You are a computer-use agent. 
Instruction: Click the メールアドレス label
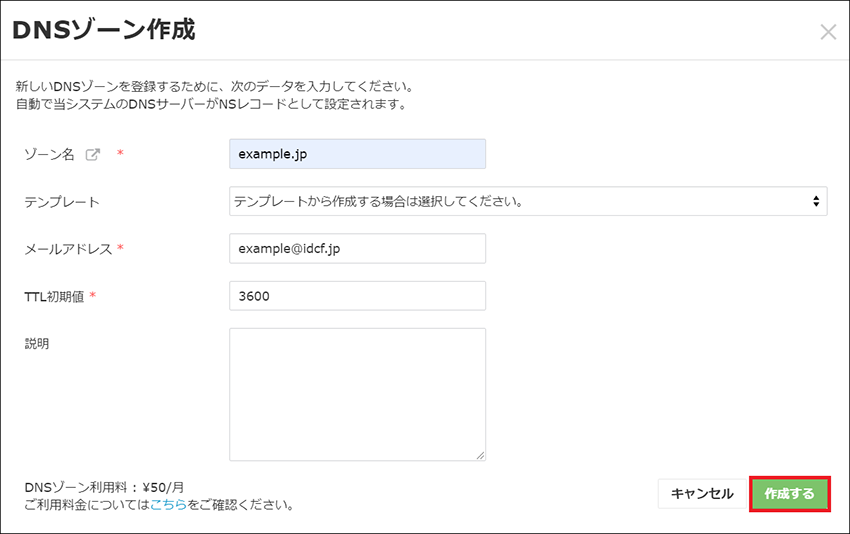68,249
